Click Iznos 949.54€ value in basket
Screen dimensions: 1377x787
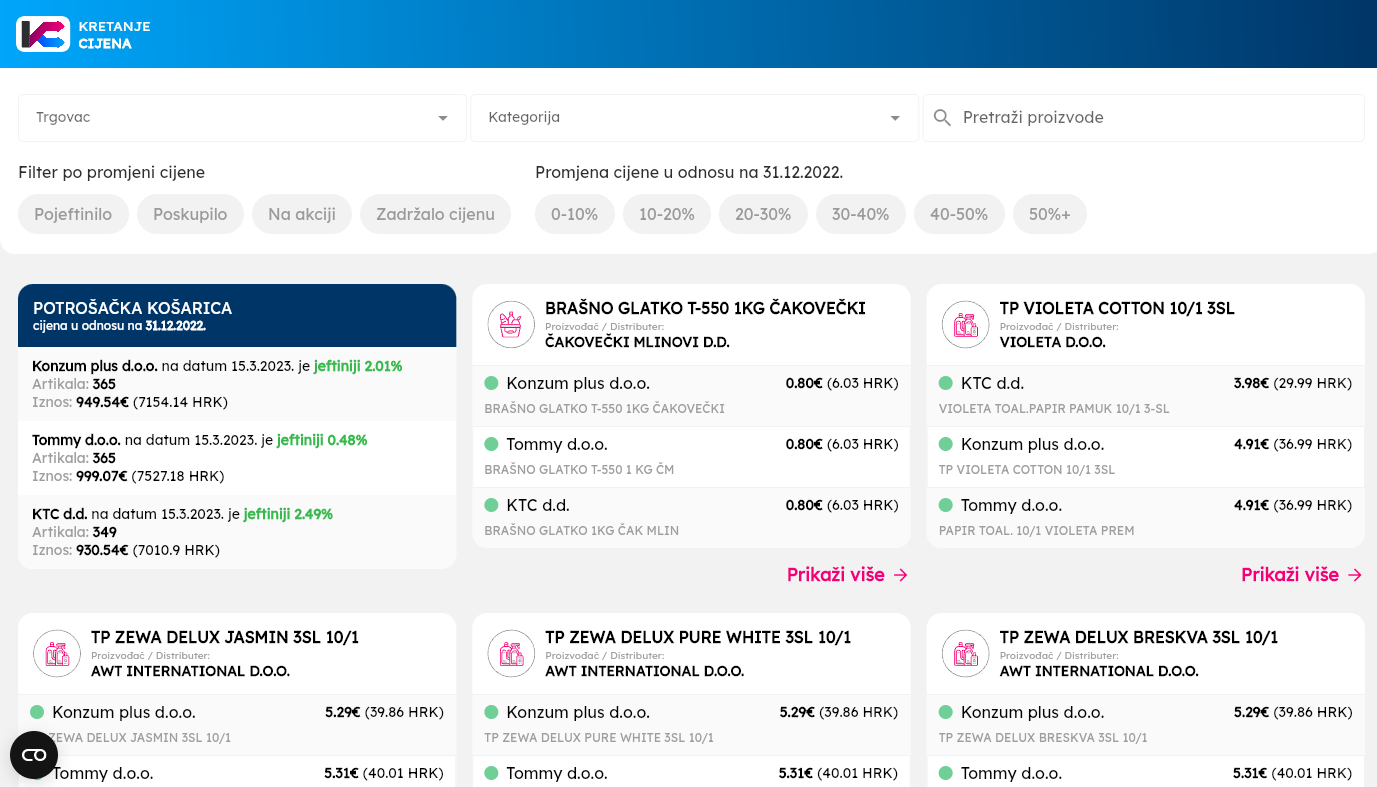[x=103, y=402]
